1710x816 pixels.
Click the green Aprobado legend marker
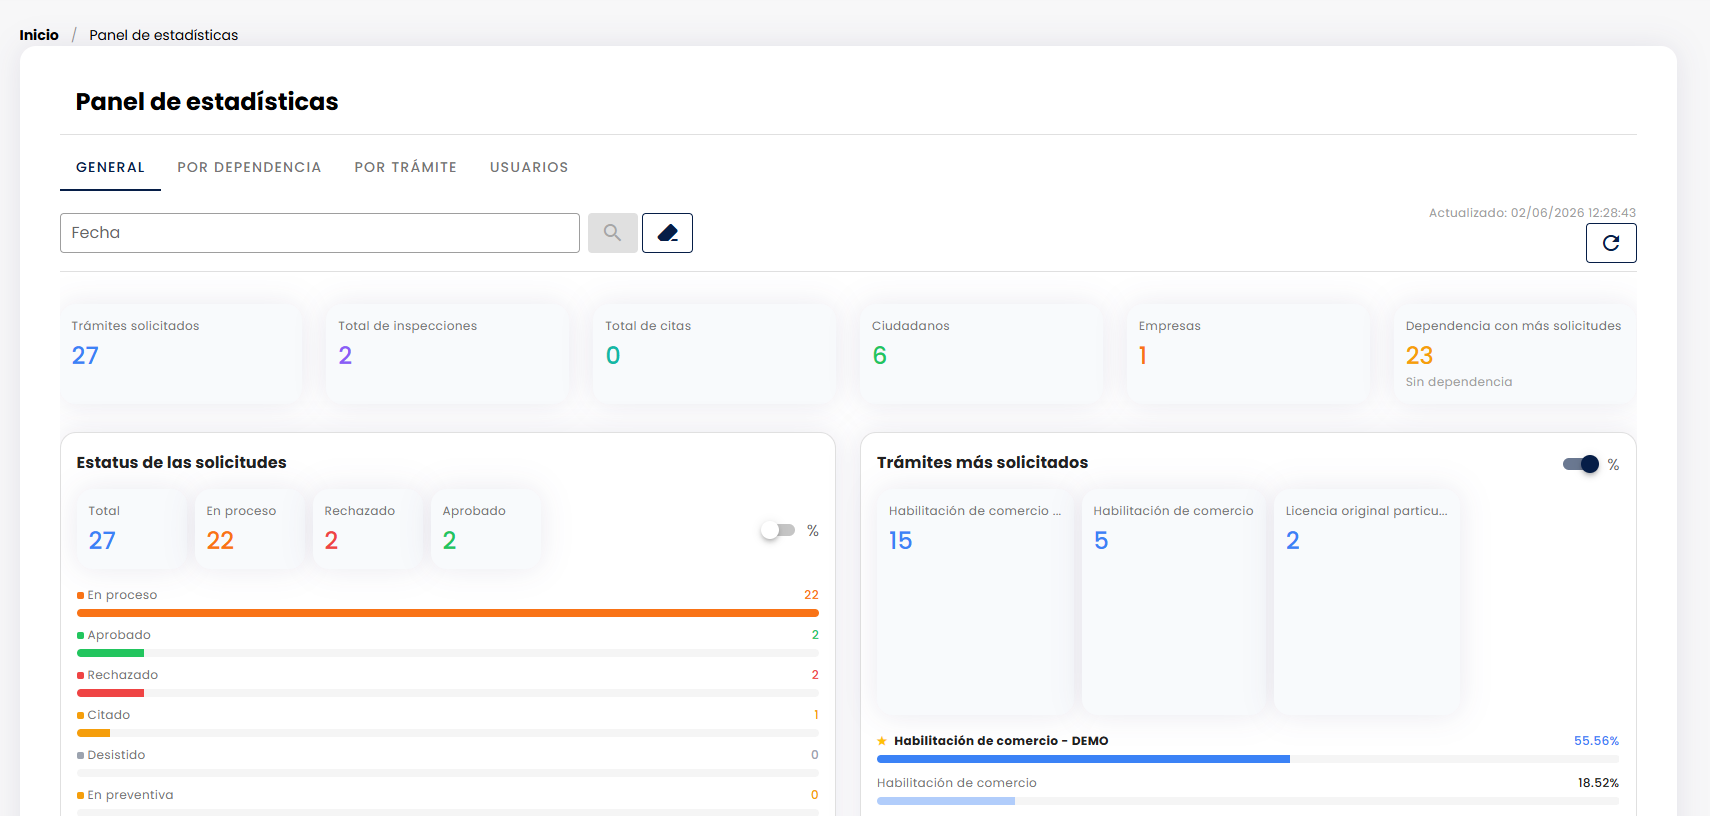tap(80, 635)
